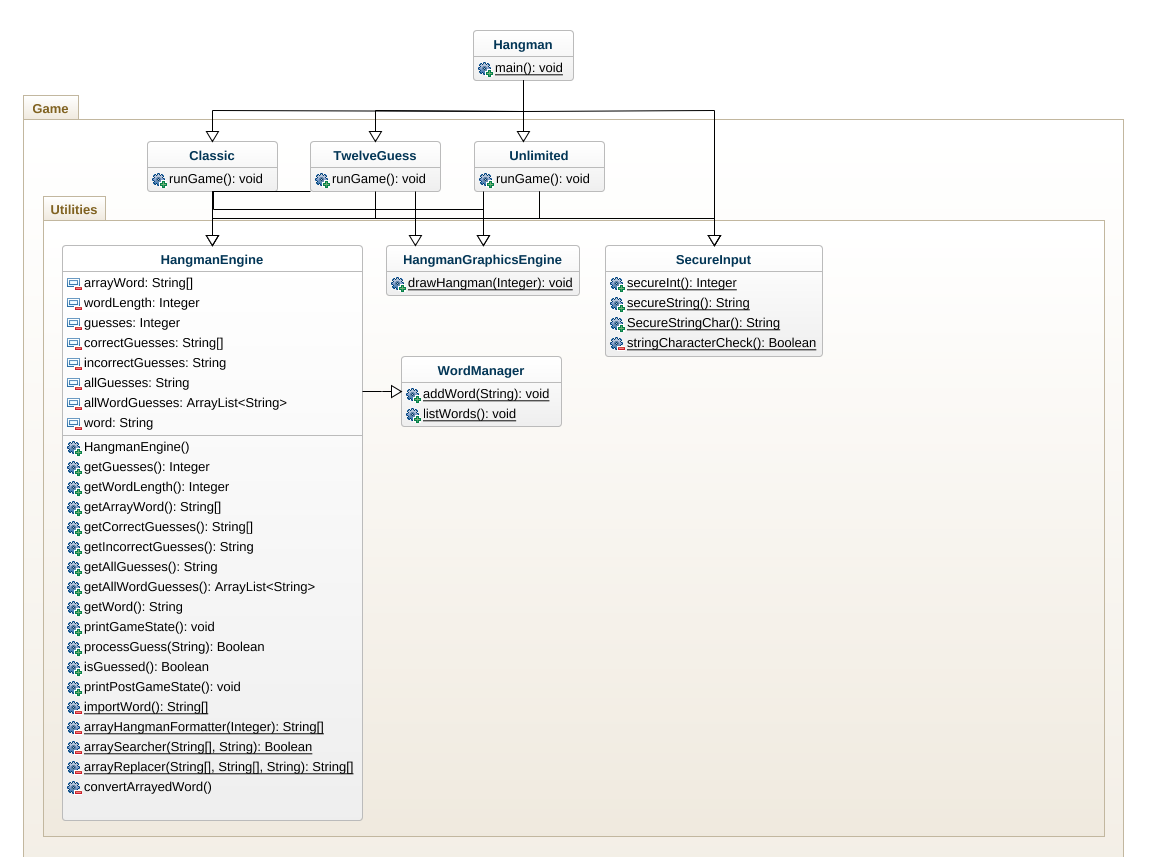Click the method icon beside secureInt(): Integer
Image resolution: width=1150 pixels, height=857 pixels.
click(x=617, y=284)
